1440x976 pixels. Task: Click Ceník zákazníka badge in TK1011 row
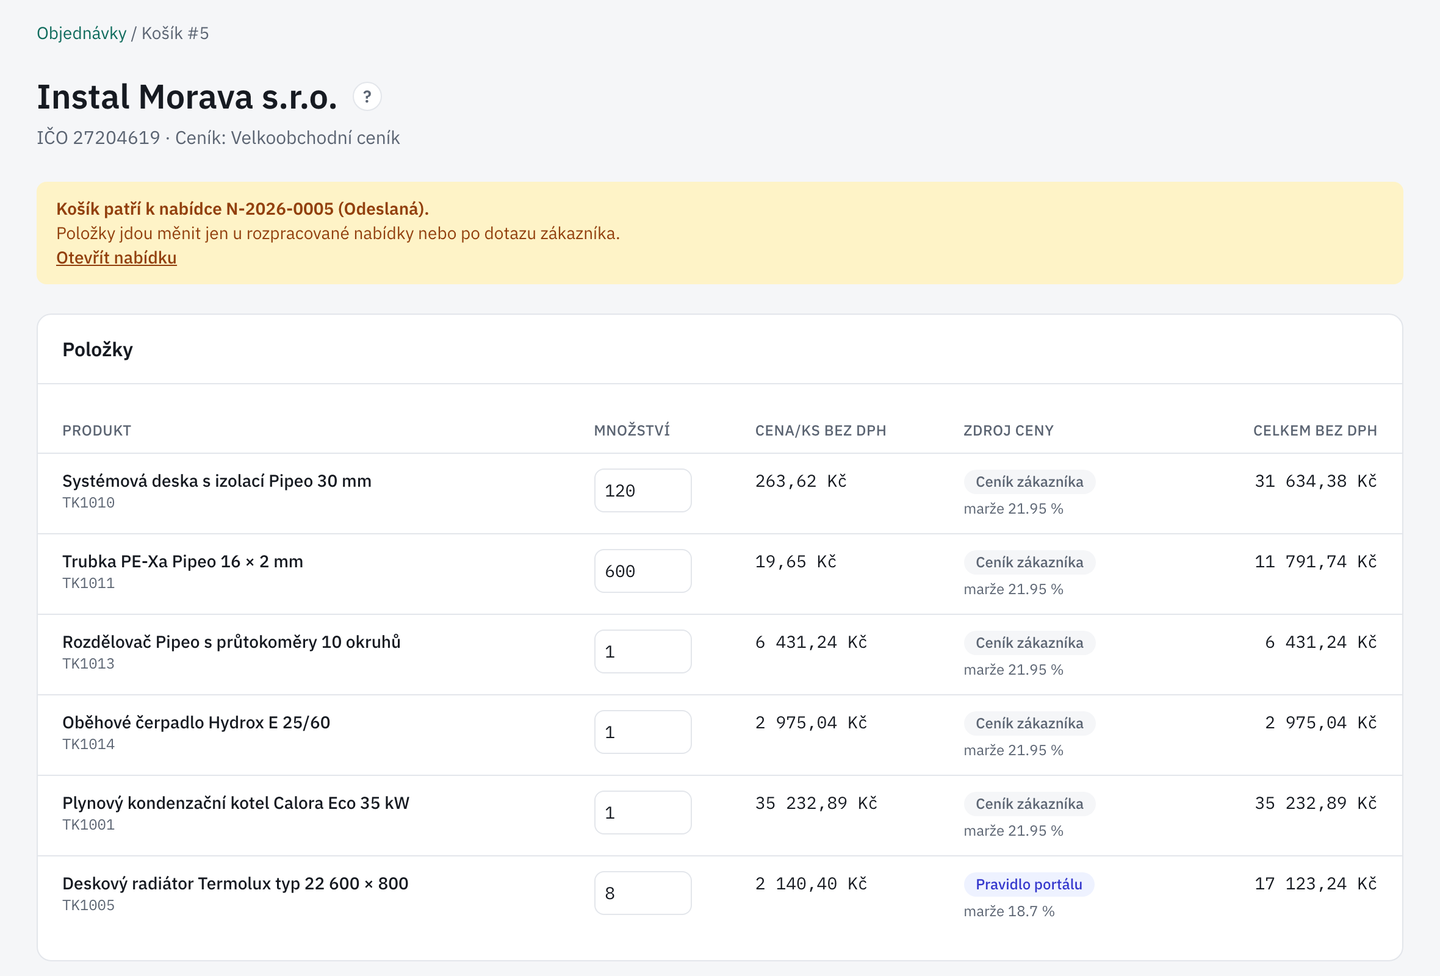point(1030,562)
